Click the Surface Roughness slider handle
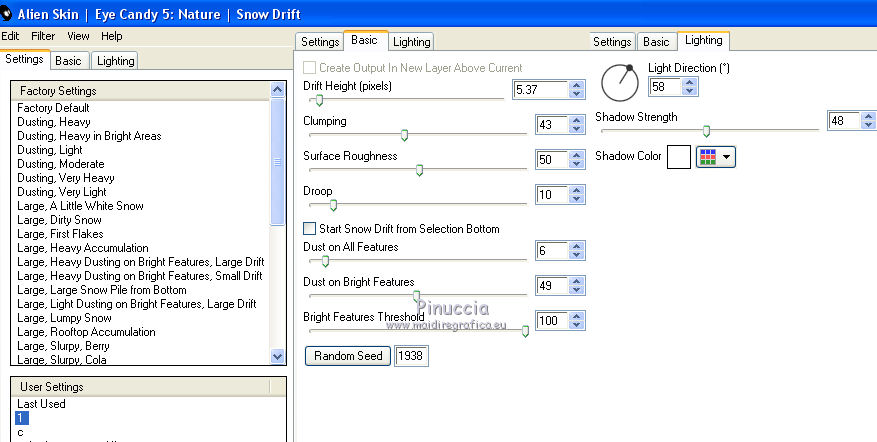This screenshot has width=877, height=442. [x=419, y=170]
